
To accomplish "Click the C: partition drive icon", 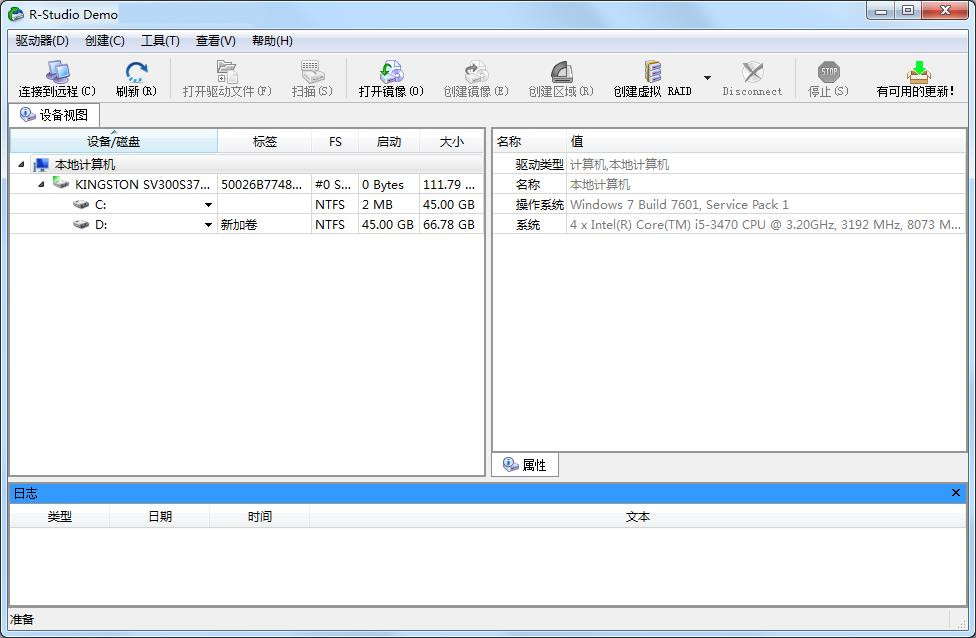I will click(81, 204).
